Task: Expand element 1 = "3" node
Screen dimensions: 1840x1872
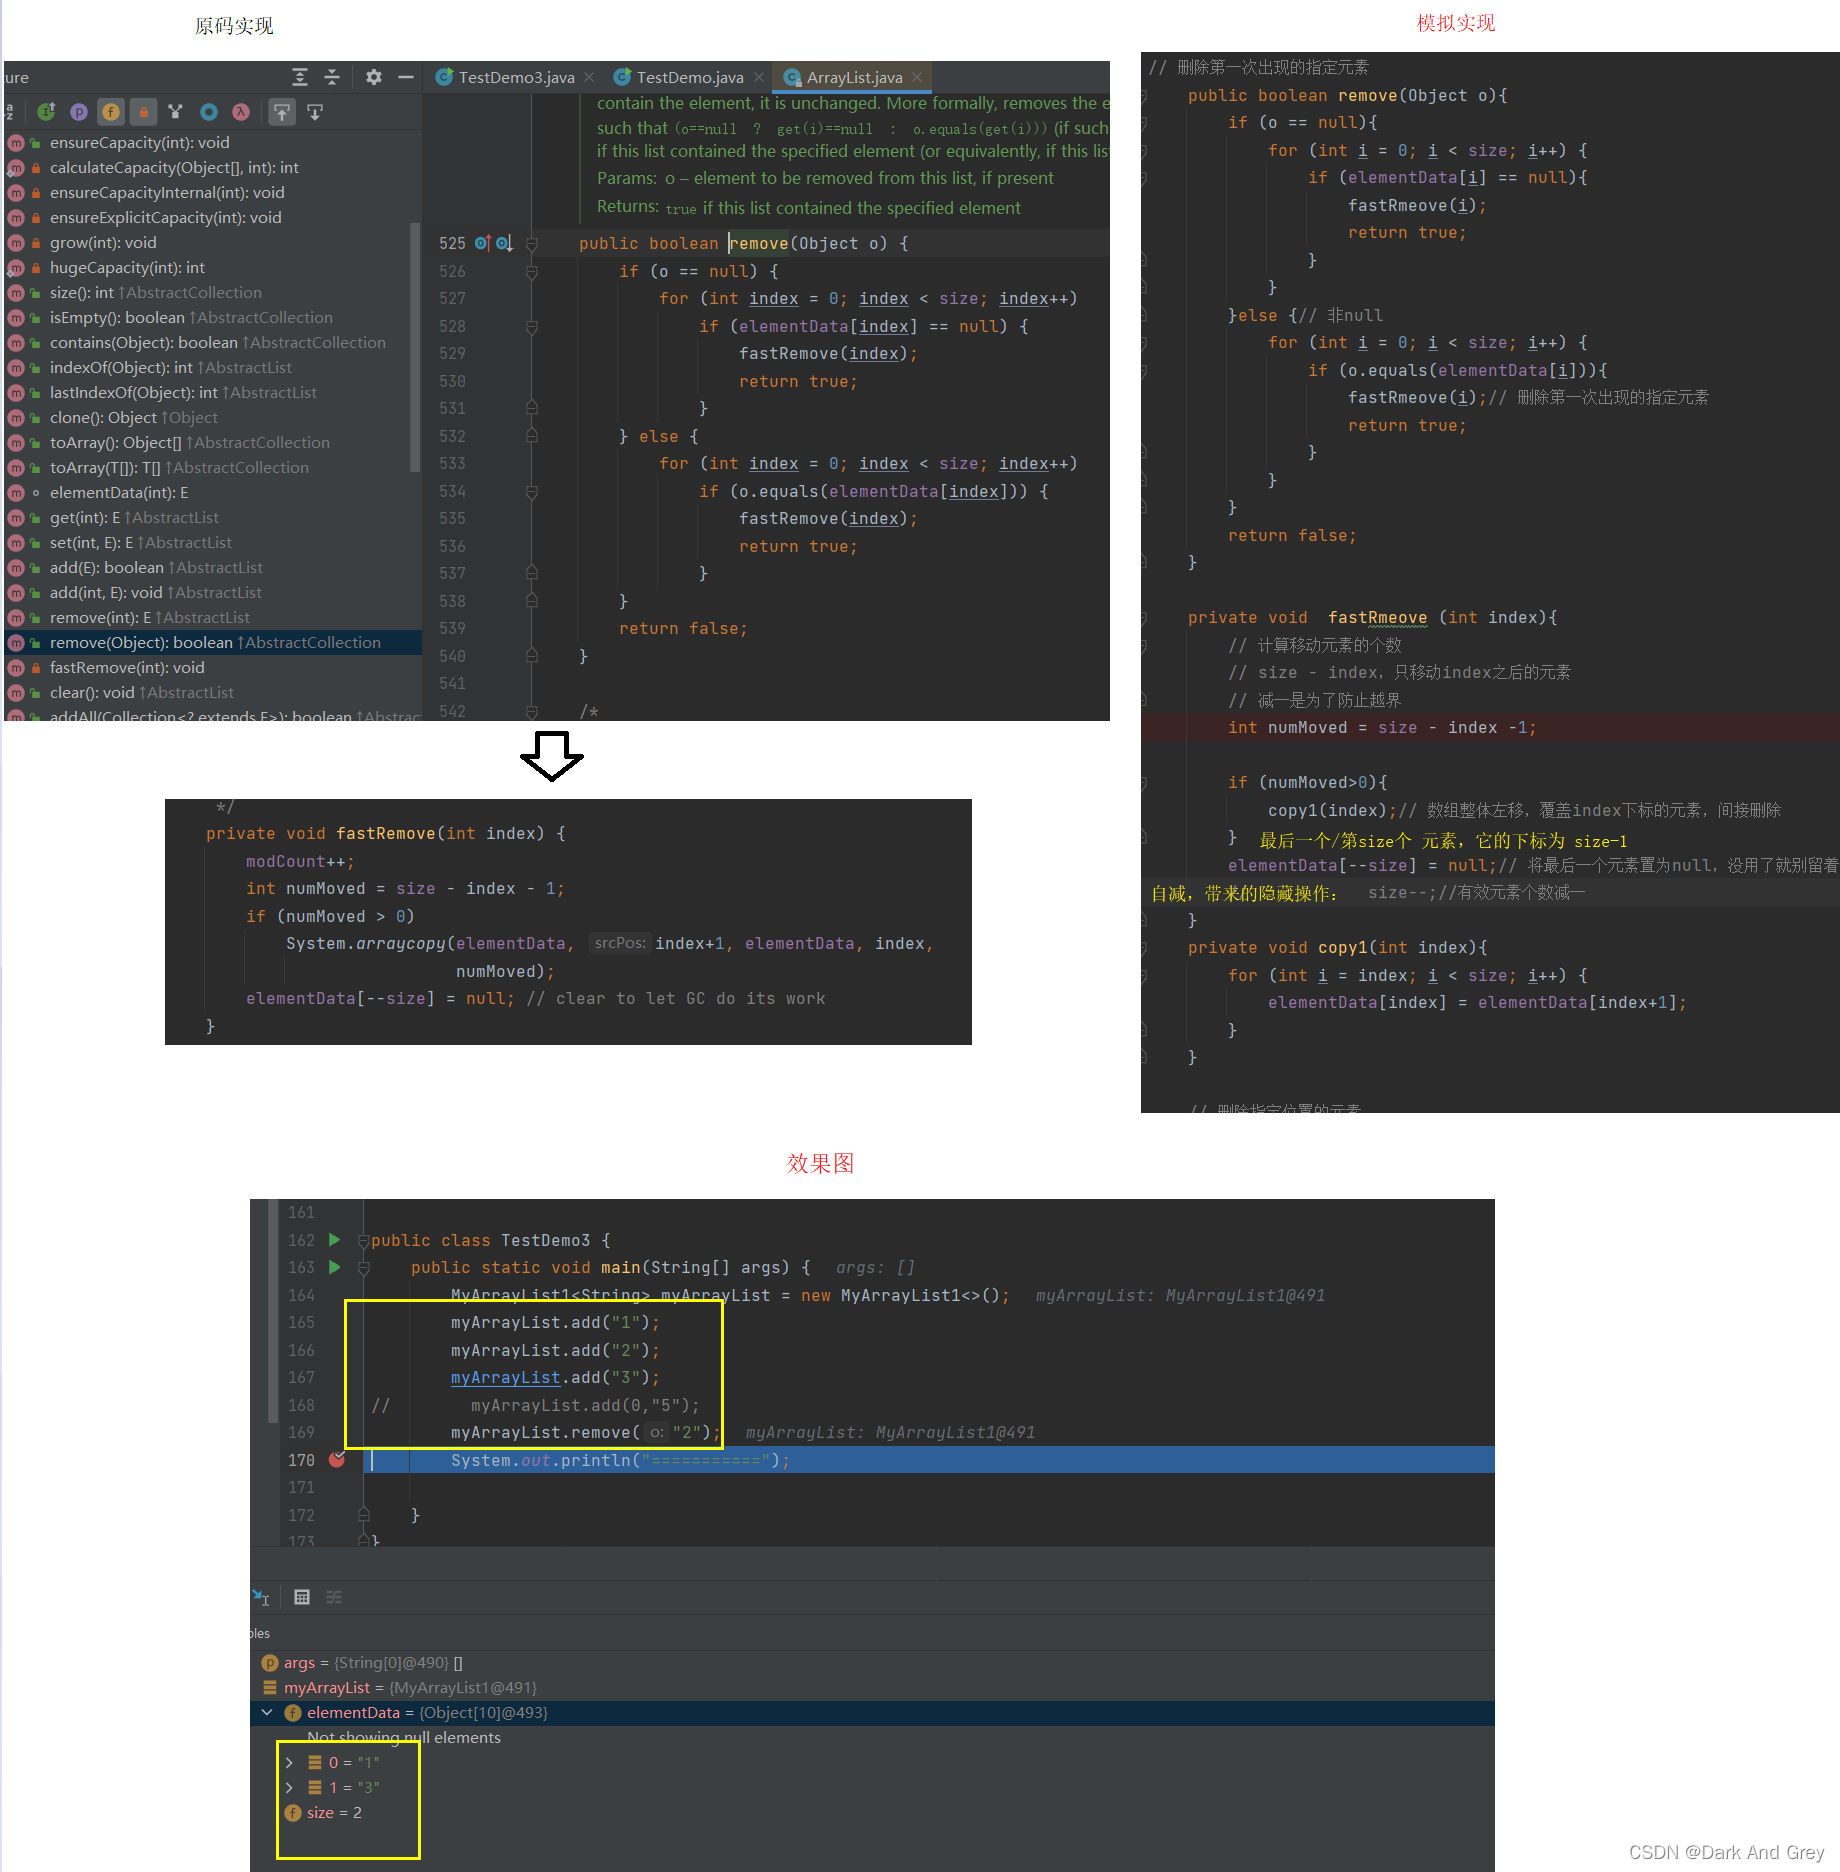Action: pos(289,1788)
